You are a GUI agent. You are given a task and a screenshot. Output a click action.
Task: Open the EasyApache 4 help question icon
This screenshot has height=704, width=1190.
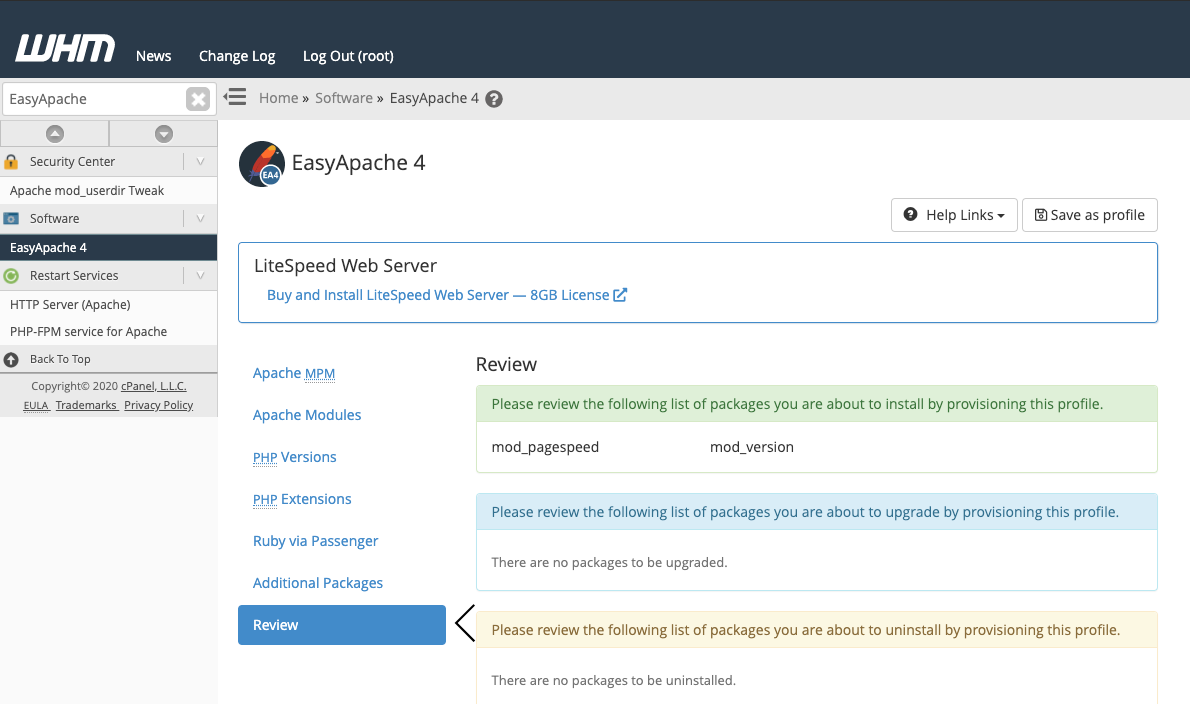(x=493, y=99)
